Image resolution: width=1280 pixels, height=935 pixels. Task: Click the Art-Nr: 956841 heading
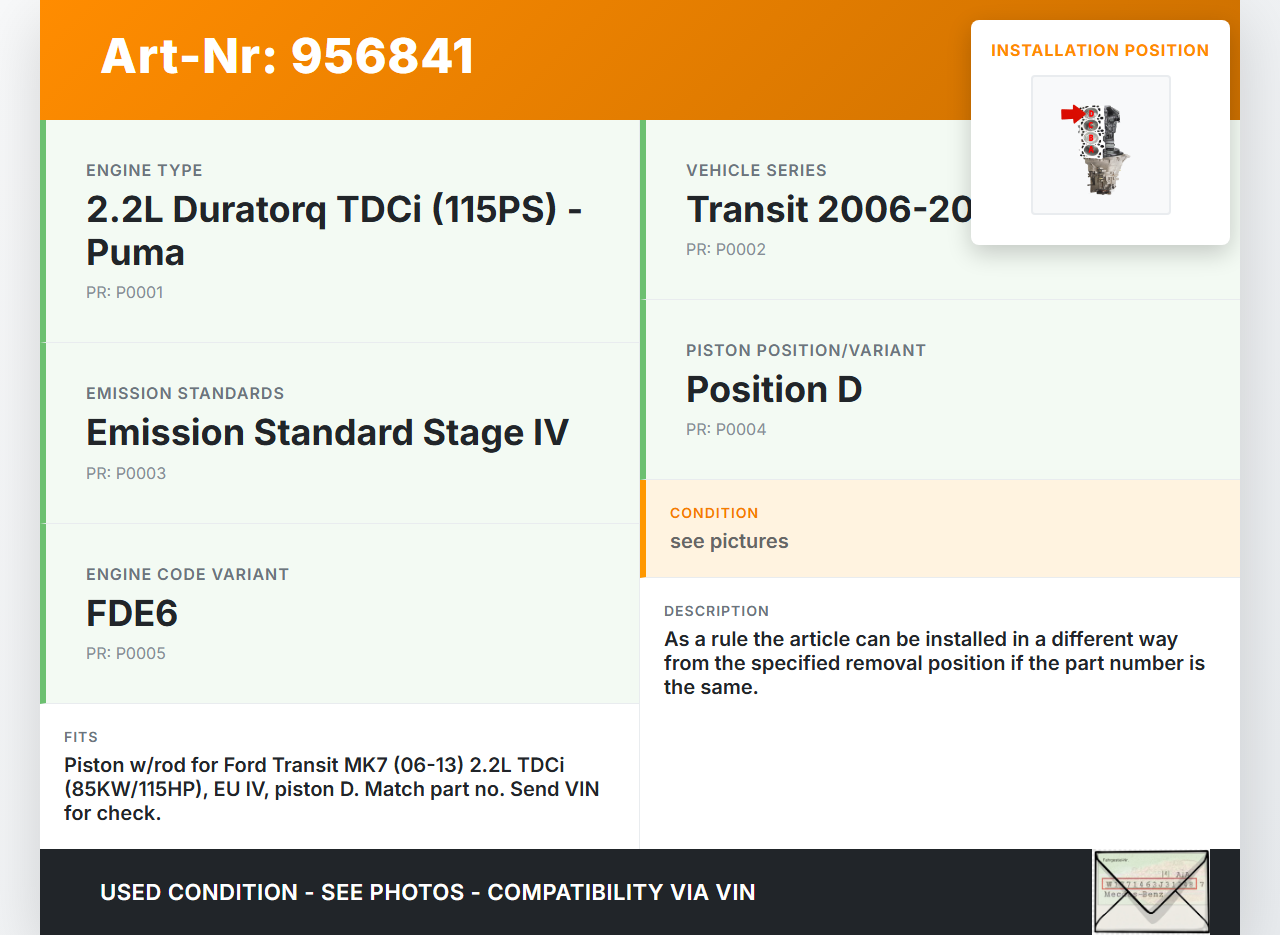coord(287,56)
